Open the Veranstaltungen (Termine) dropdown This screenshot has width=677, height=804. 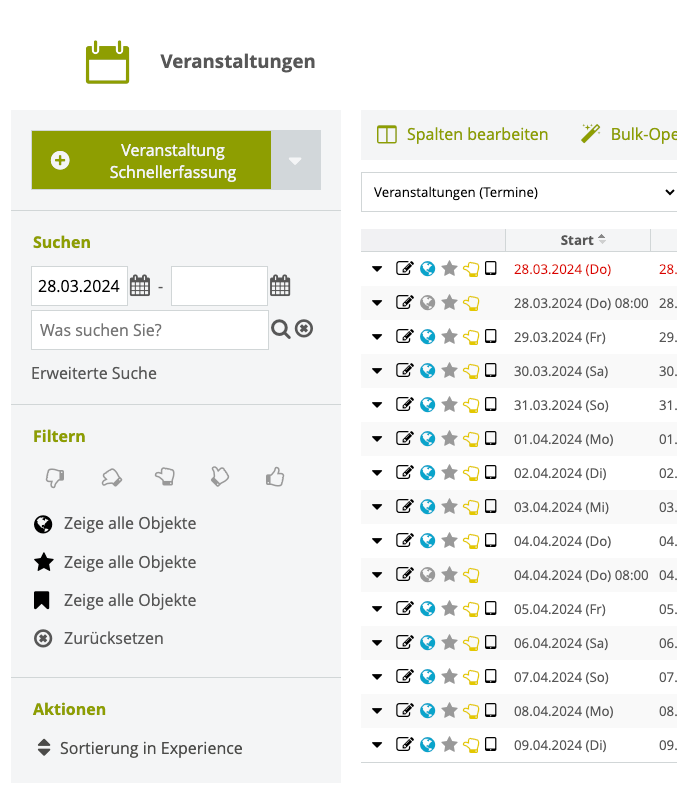[519, 192]
